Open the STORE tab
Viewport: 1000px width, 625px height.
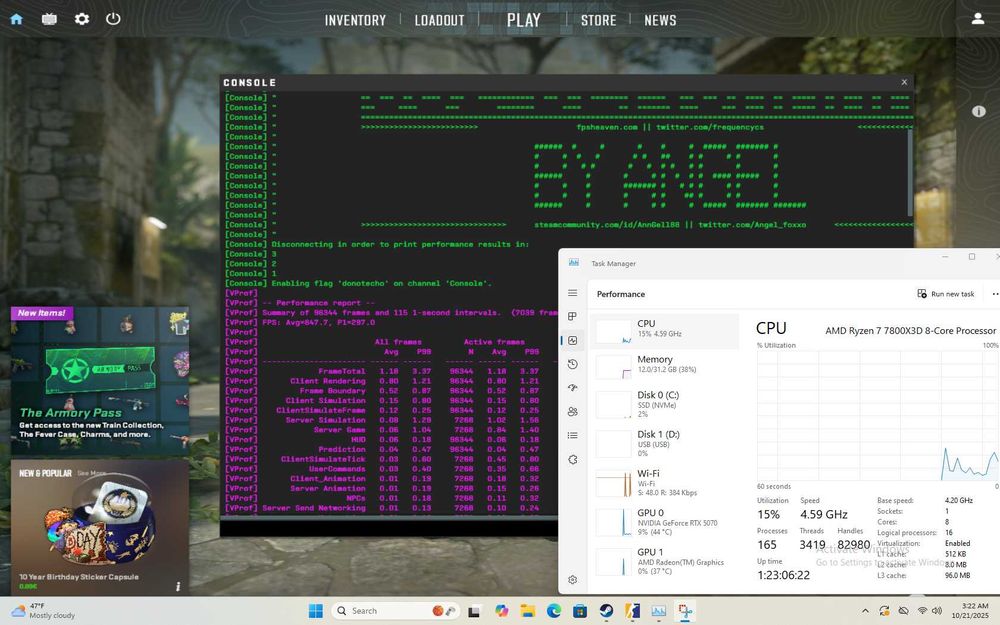pyautogui.click(x=598, y=20)
